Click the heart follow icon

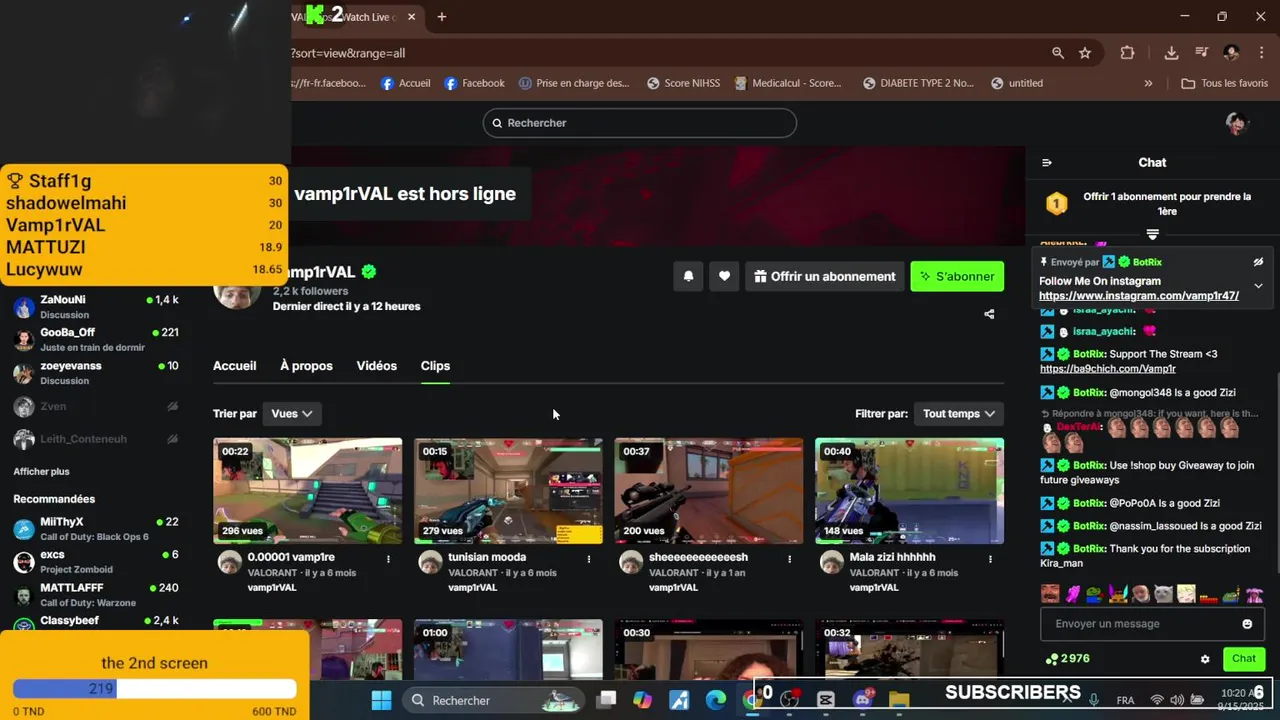point(724,276)
